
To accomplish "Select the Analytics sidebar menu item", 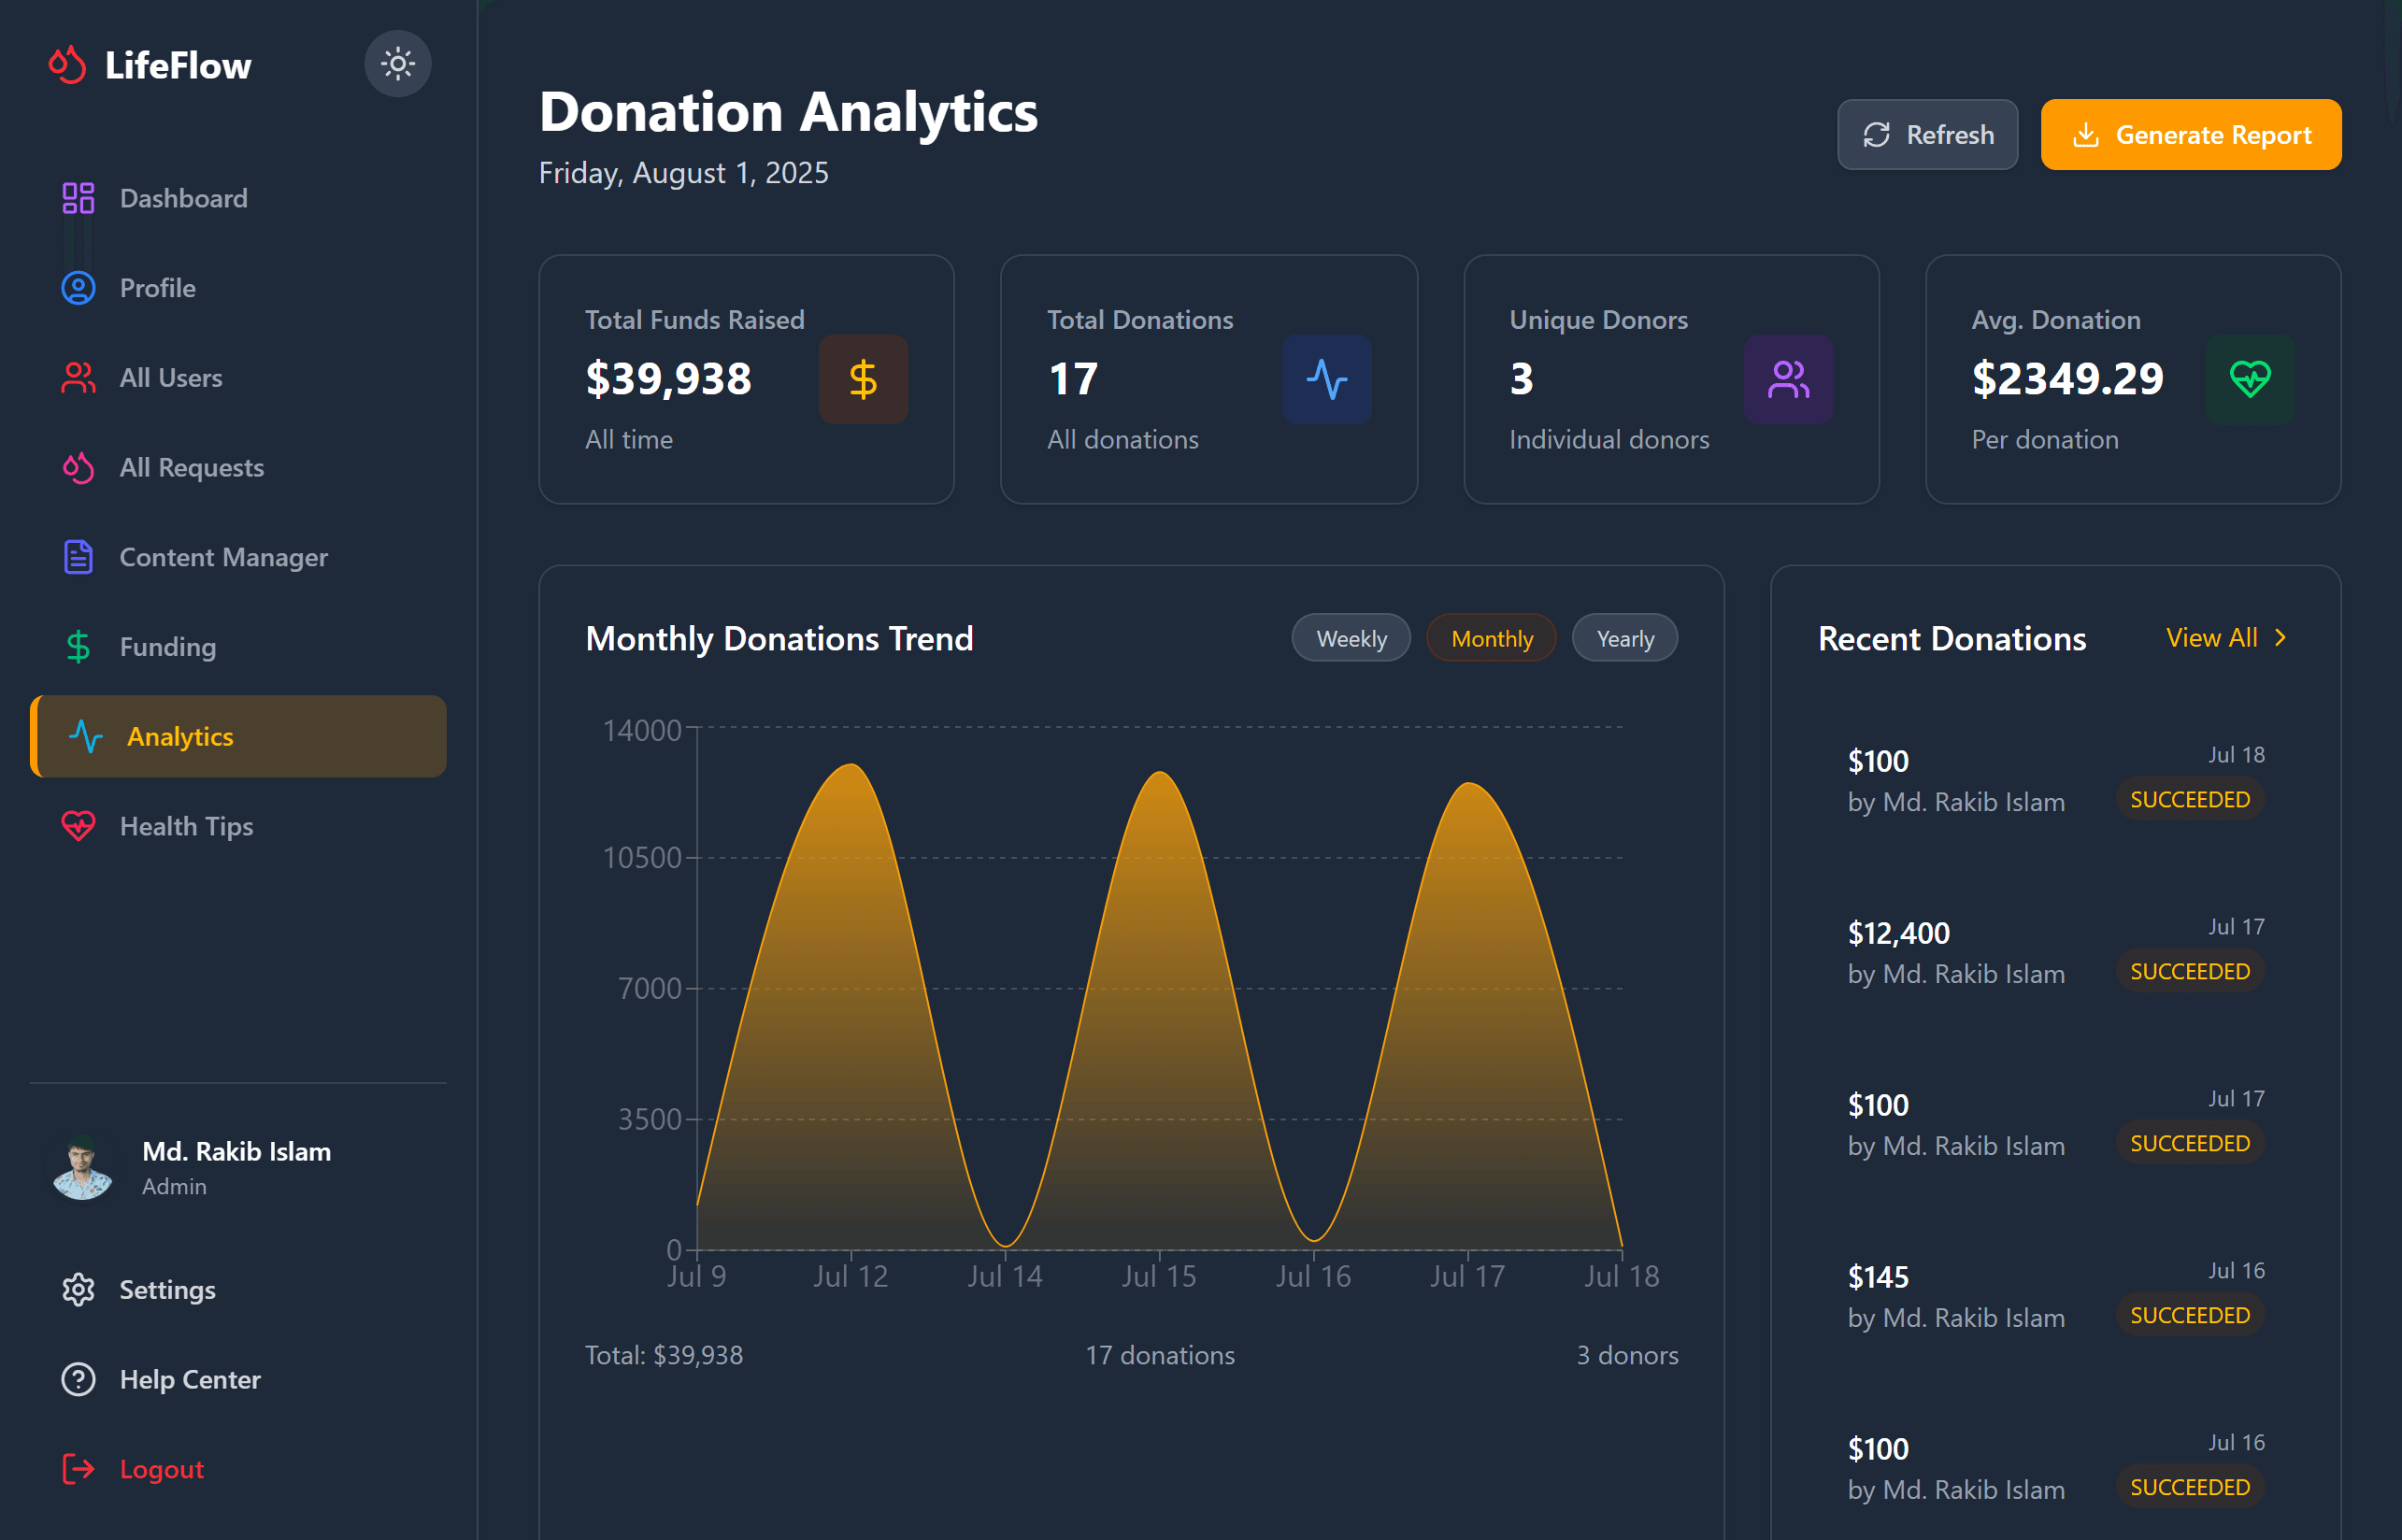I will tap(238, 737).
